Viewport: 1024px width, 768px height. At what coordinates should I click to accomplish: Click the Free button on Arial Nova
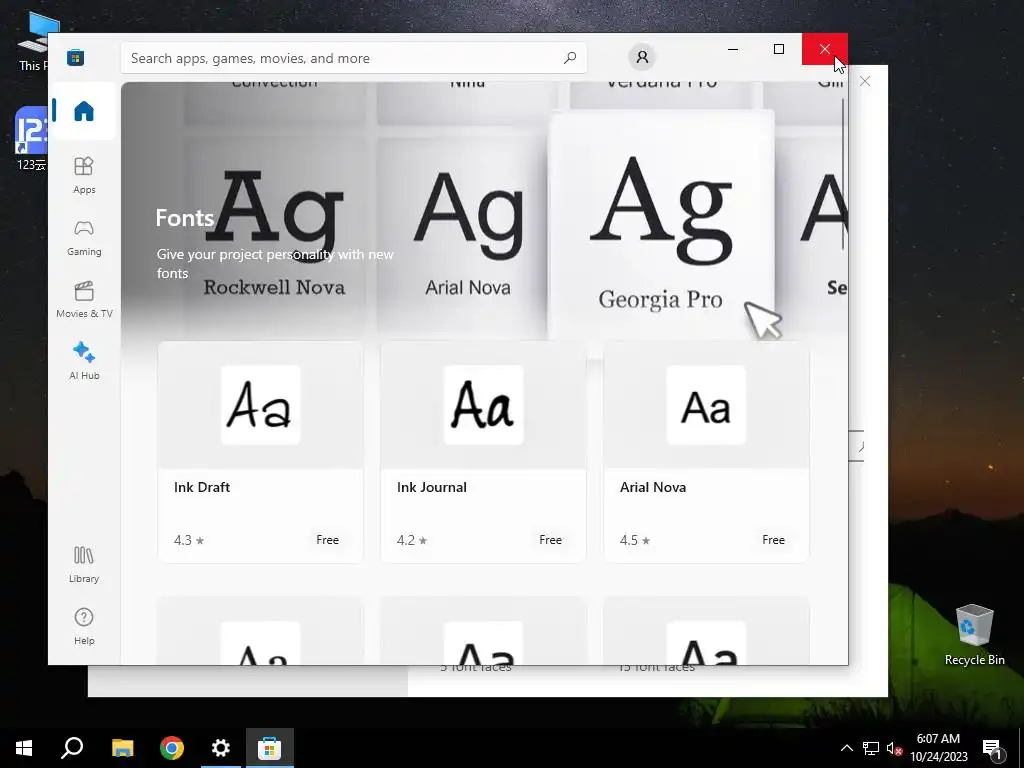click(x=773, y=540)
